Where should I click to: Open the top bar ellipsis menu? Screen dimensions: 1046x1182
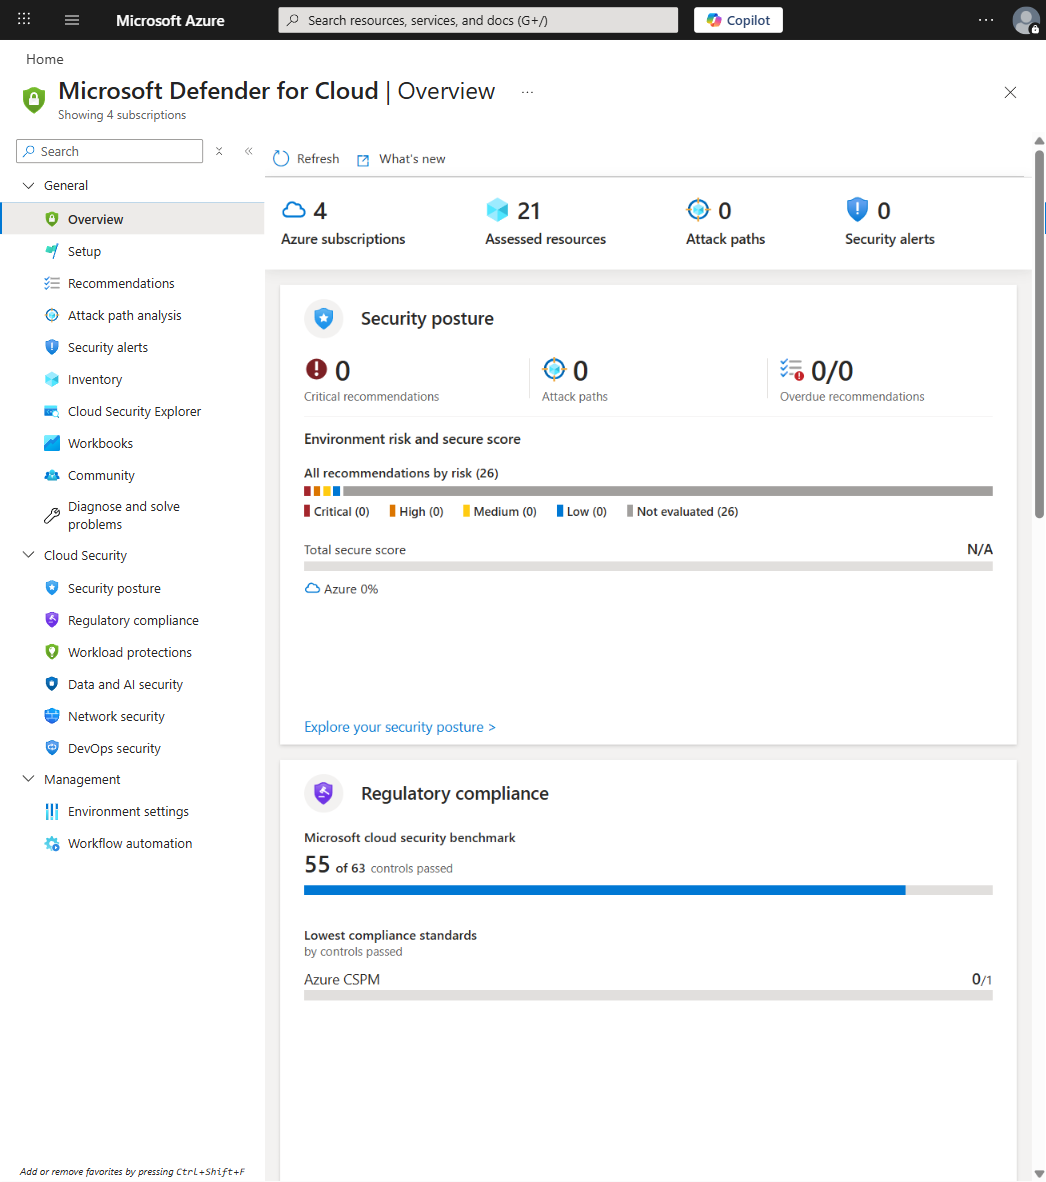pos(986,20)
